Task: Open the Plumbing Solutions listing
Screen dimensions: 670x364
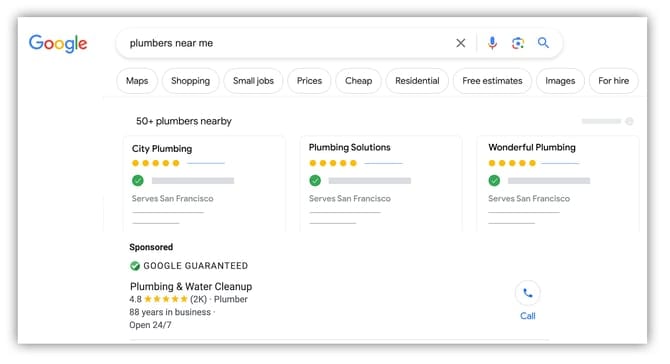Action: [350, 147]
